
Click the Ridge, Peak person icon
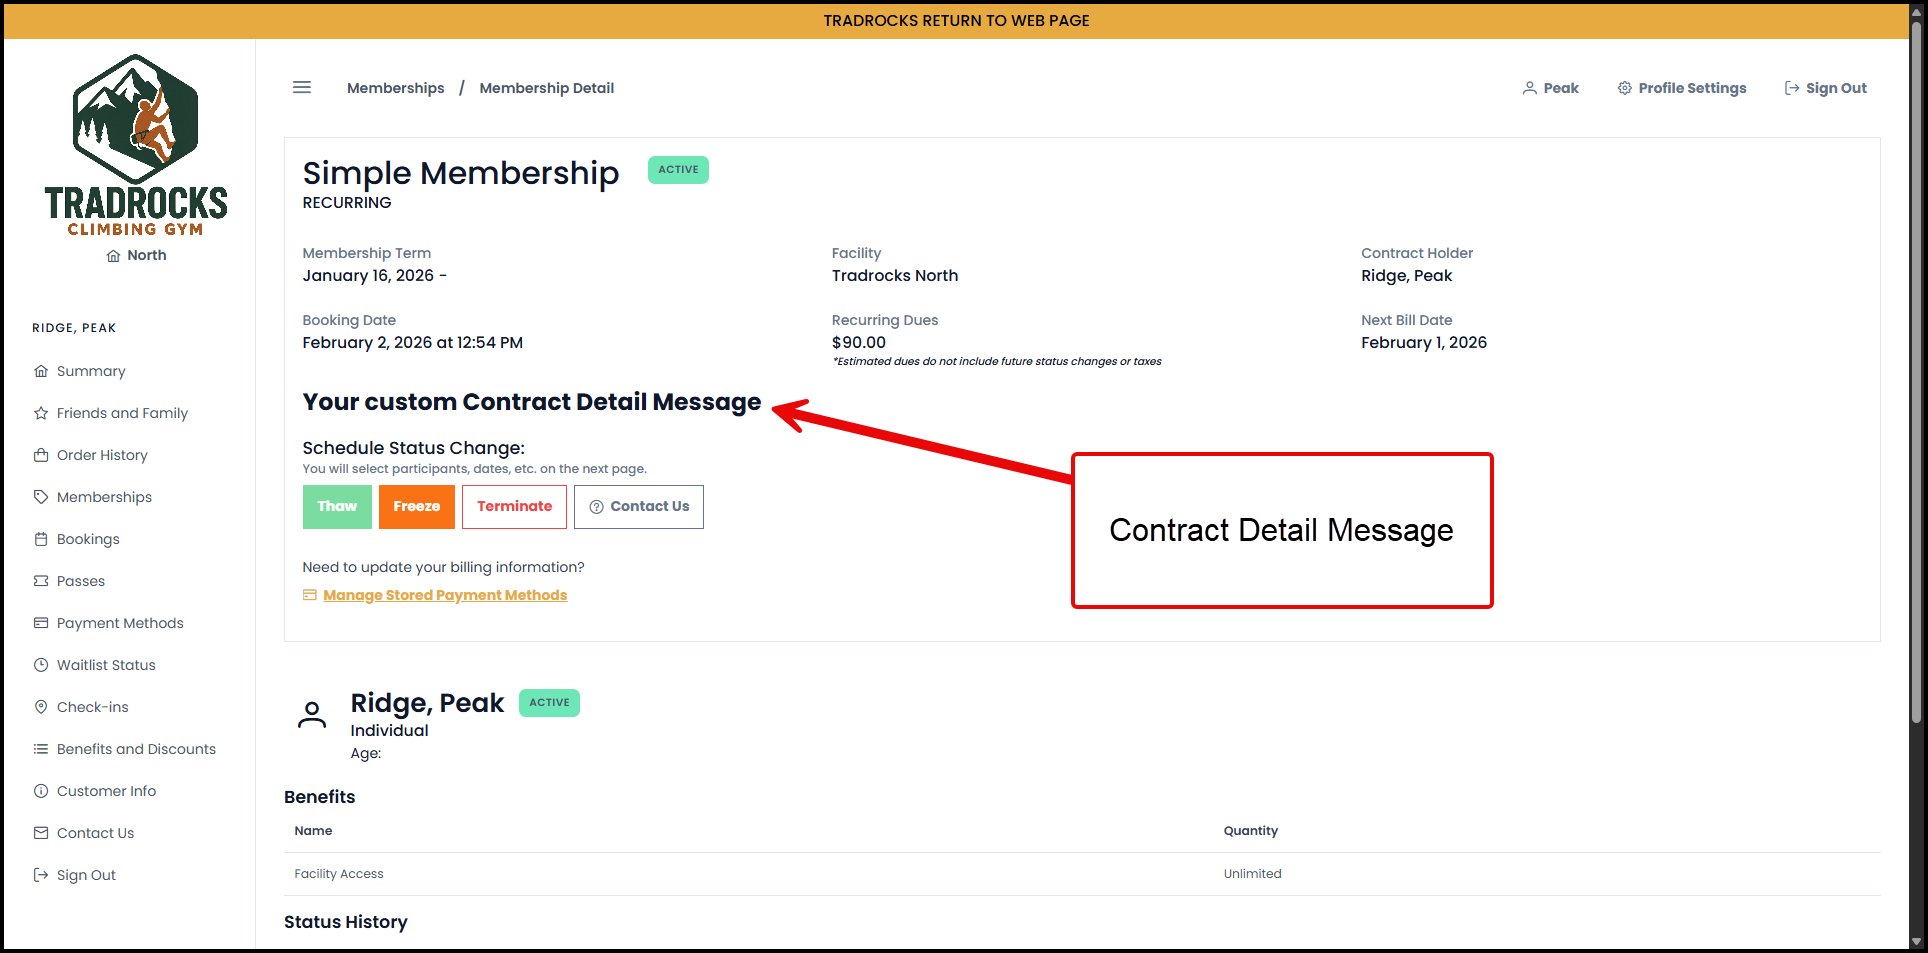(312, 715)
